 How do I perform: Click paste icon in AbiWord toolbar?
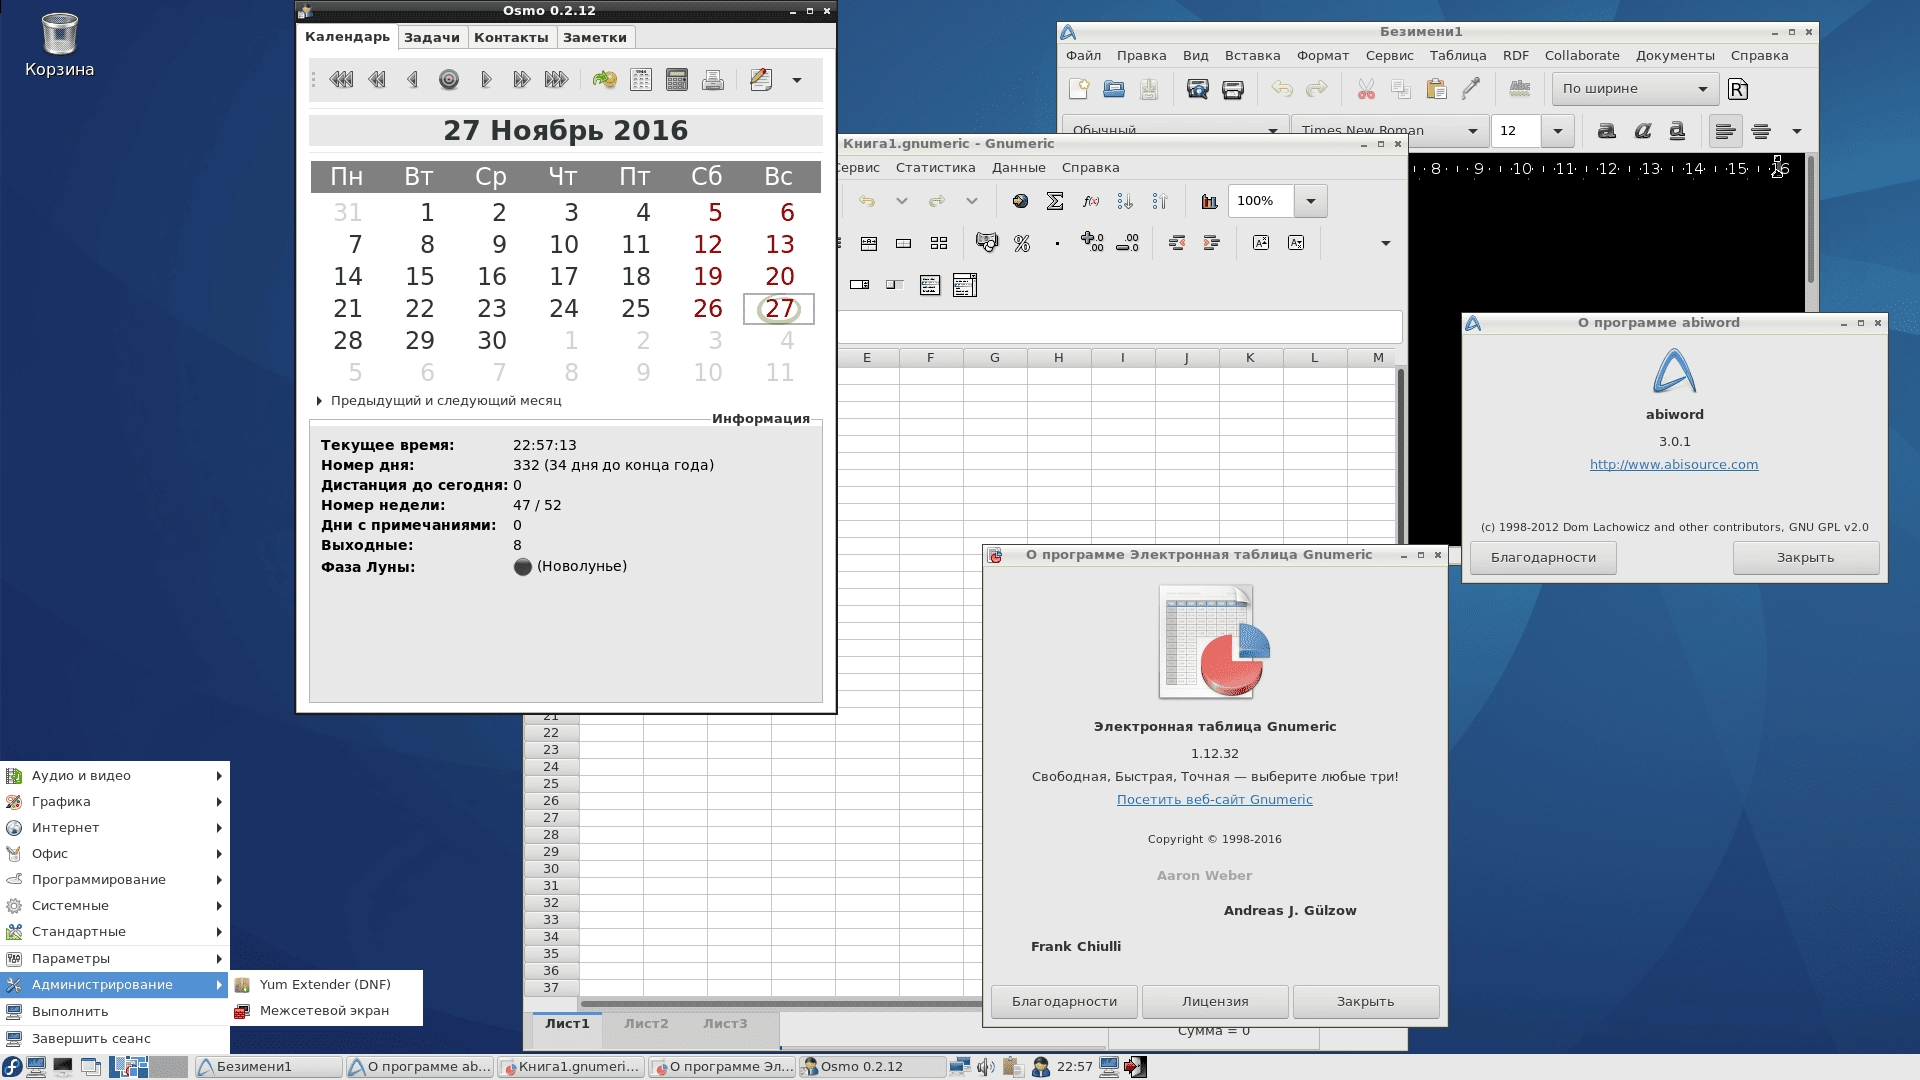(x=1436, y=89)
